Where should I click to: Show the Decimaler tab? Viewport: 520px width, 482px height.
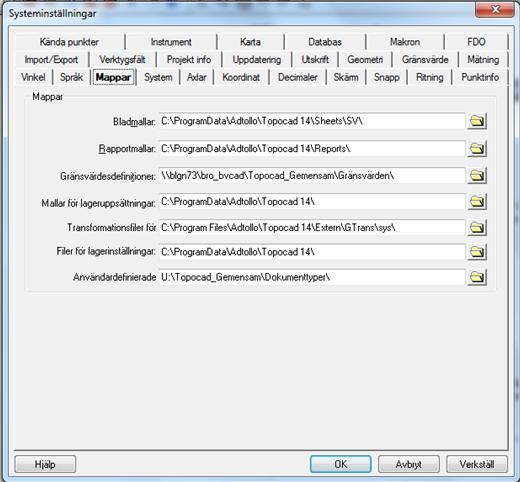pos(297,77)
